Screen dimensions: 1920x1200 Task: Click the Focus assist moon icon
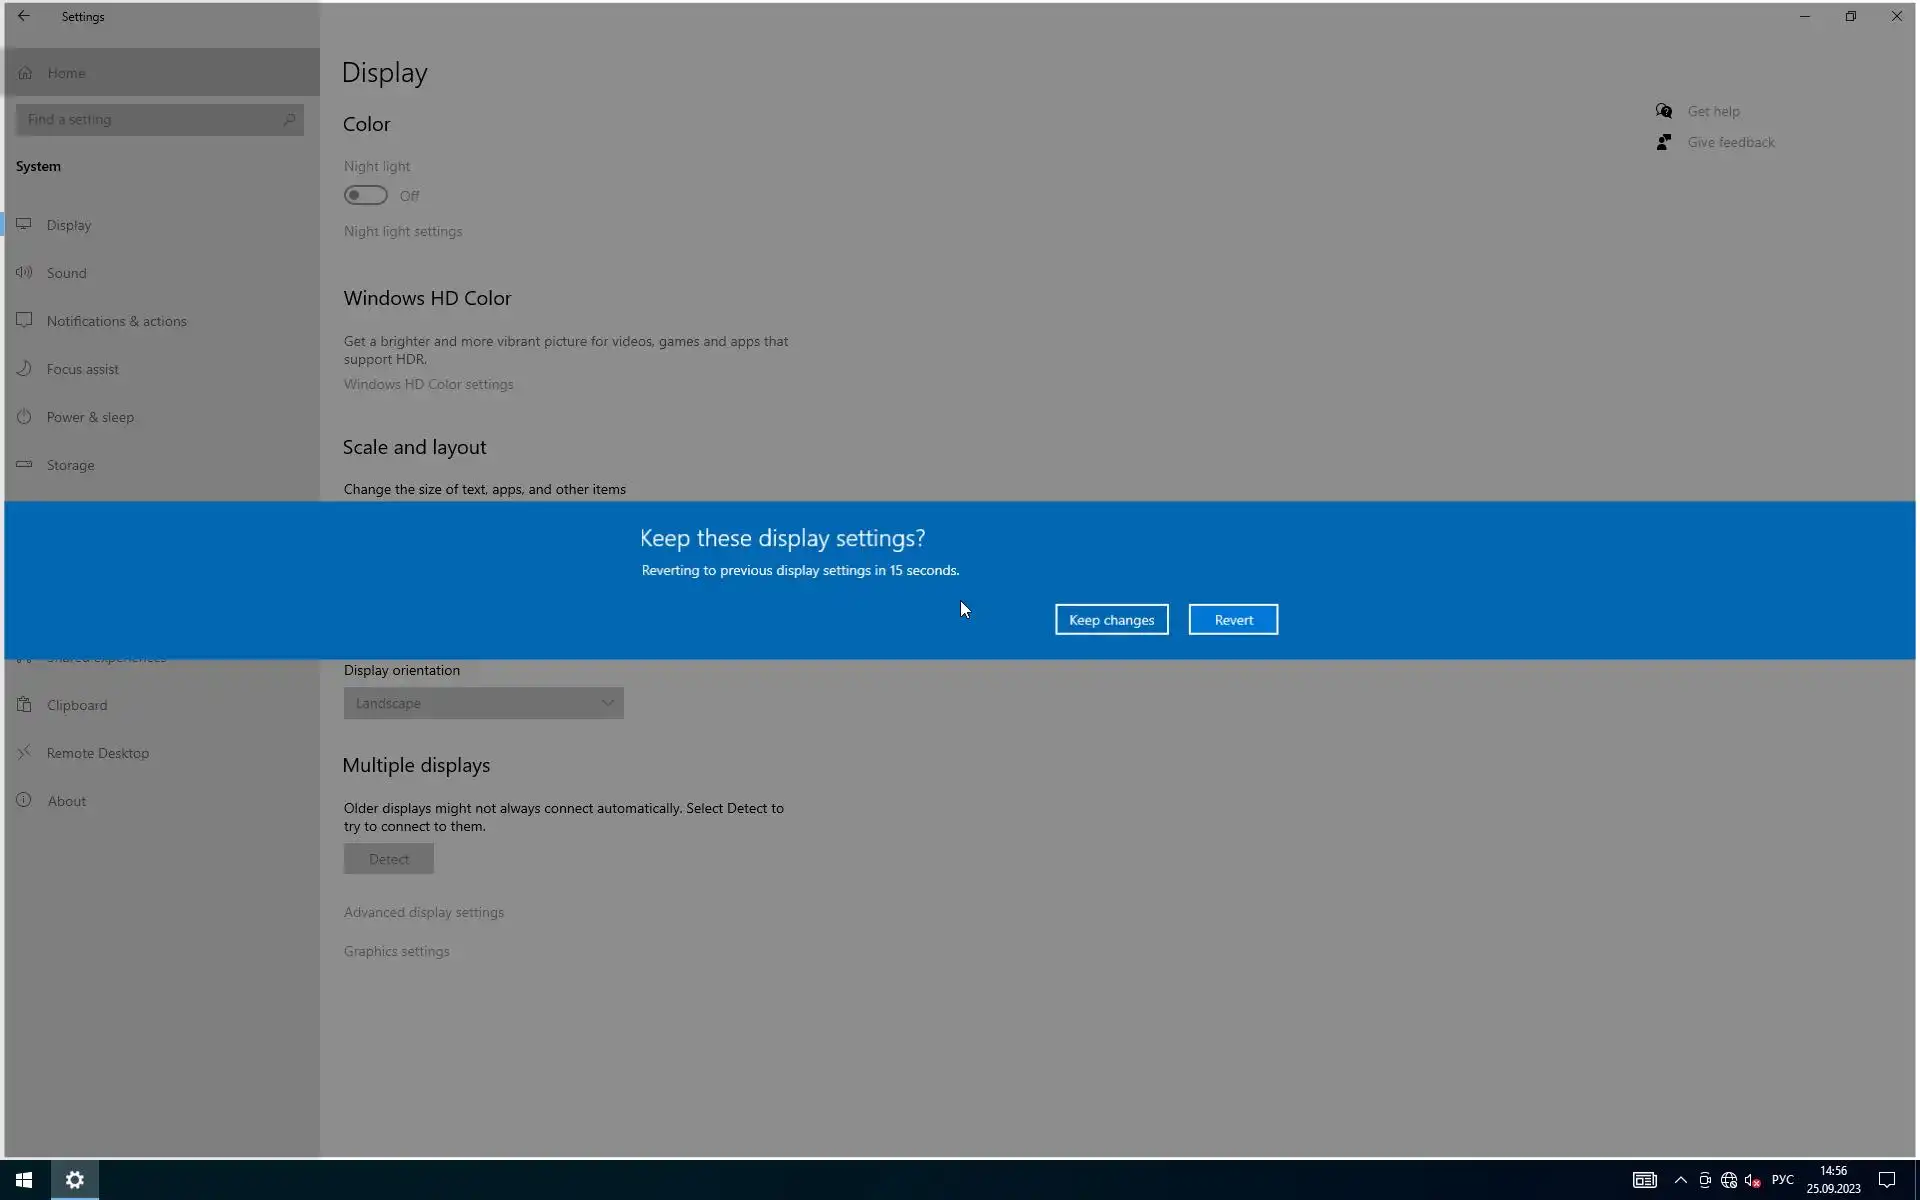[x=24, y=368]
